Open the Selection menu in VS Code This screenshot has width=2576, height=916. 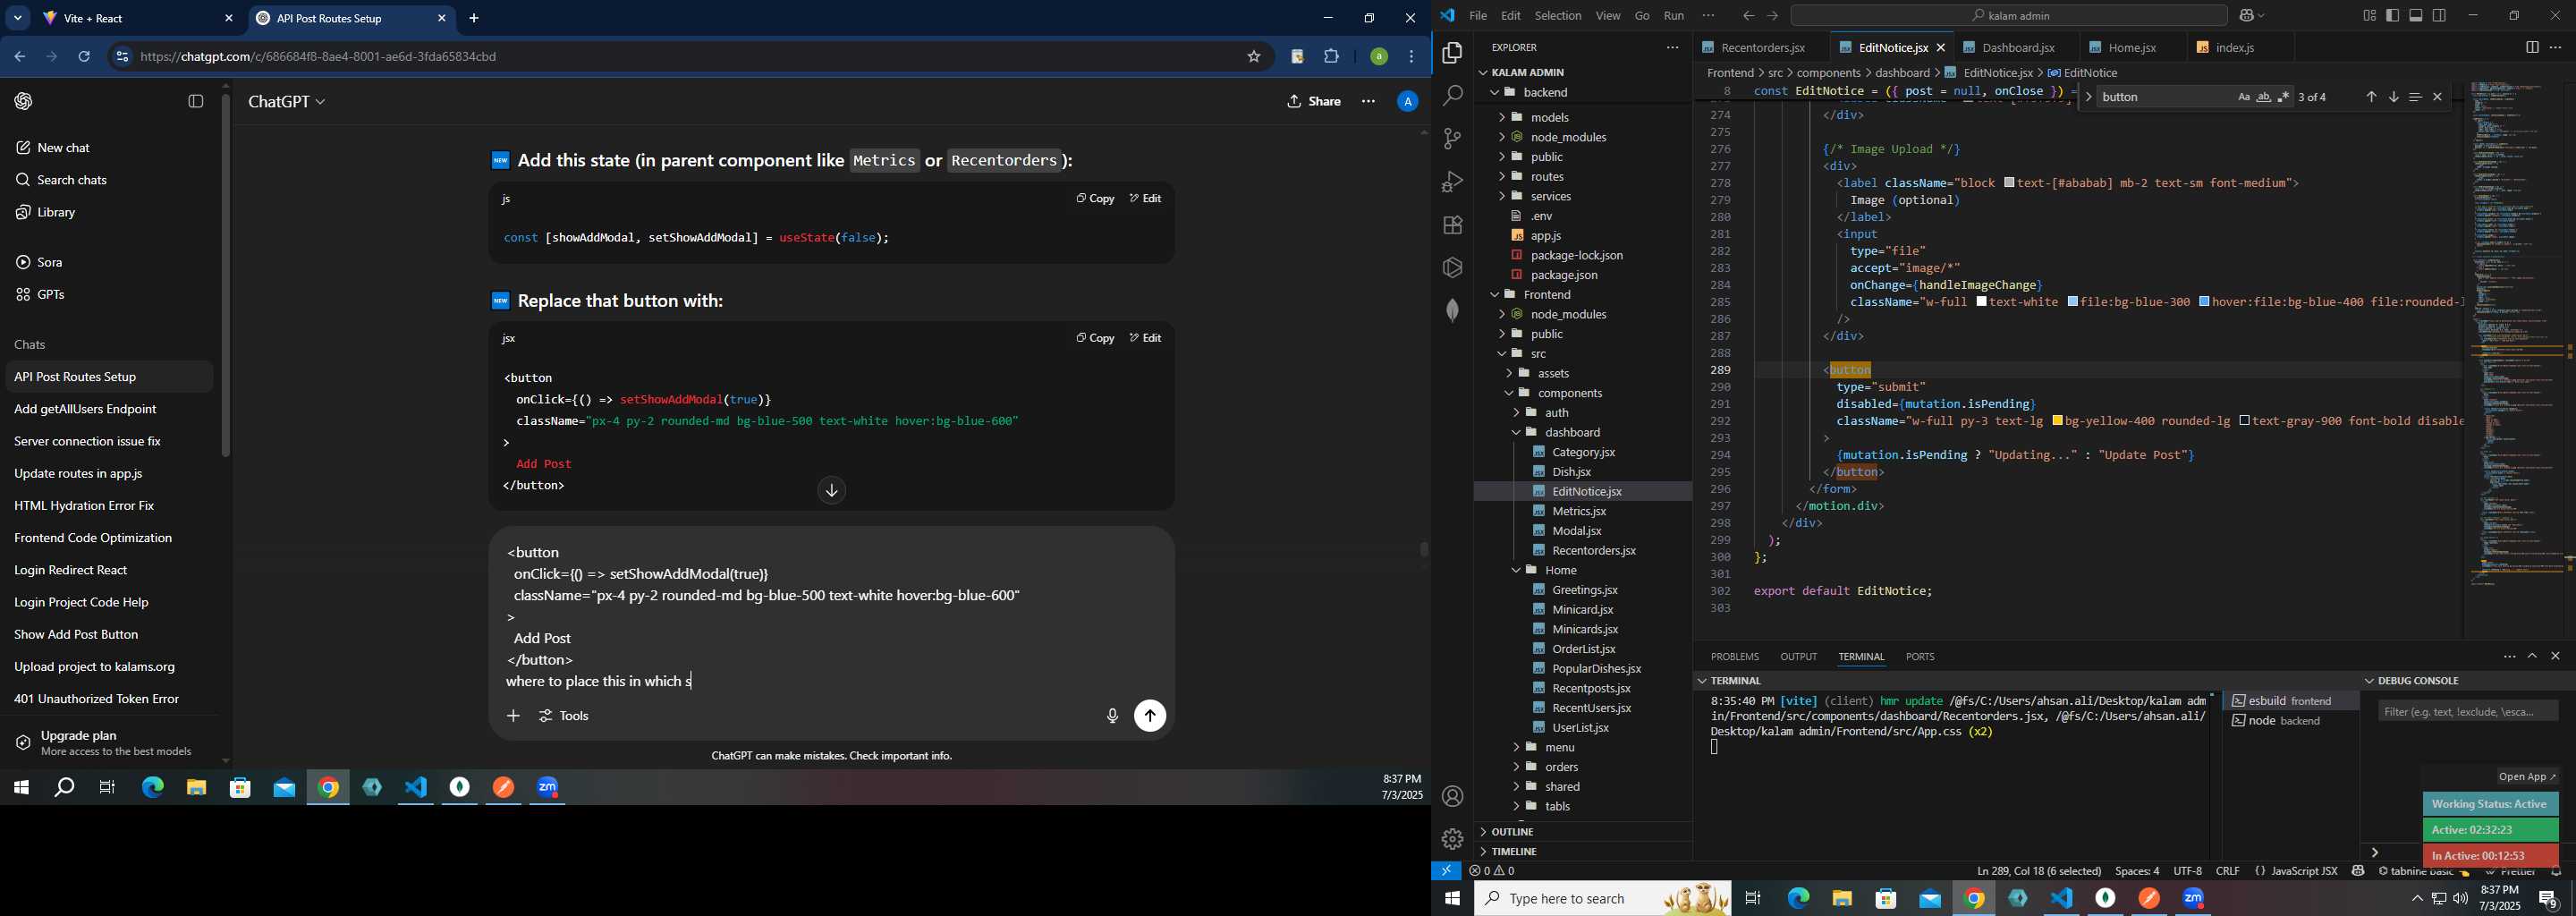pos(1557,16)
